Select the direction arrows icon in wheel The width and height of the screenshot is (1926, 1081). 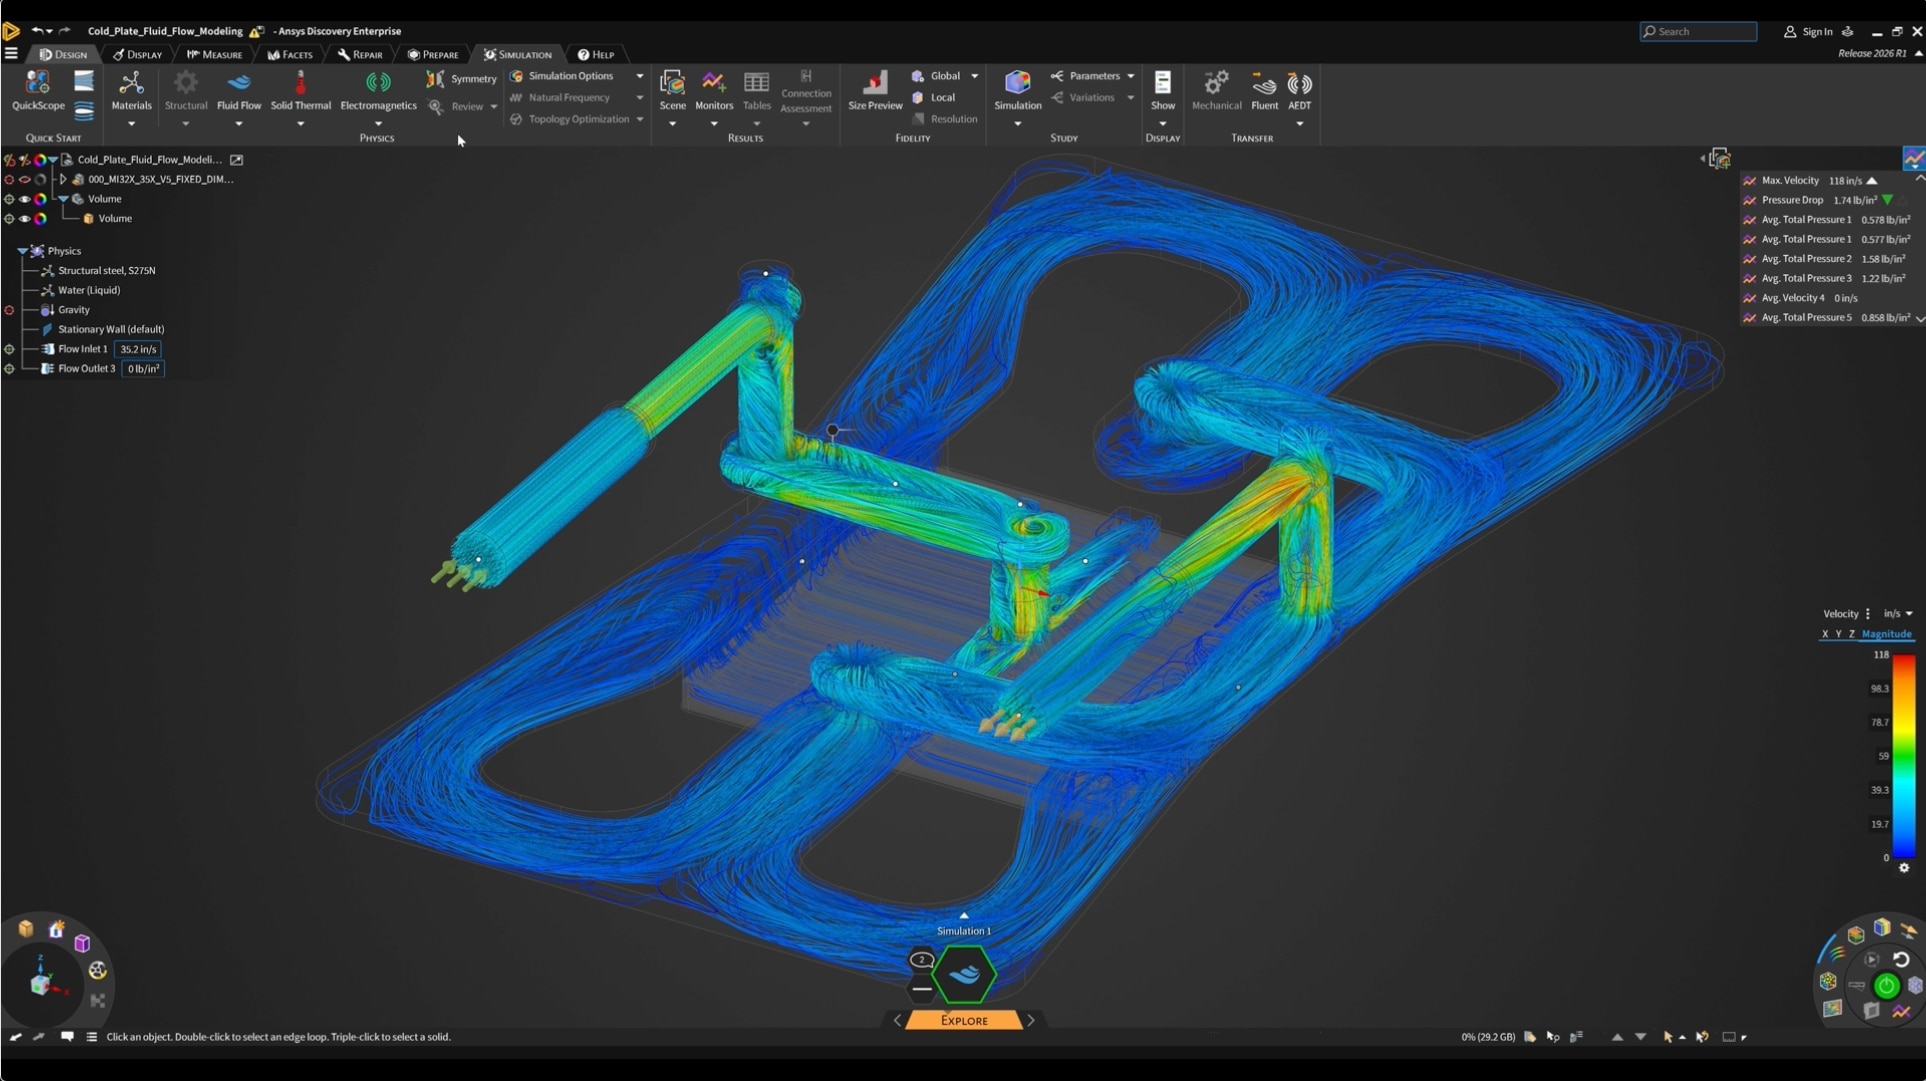(x=1908, y=932)
